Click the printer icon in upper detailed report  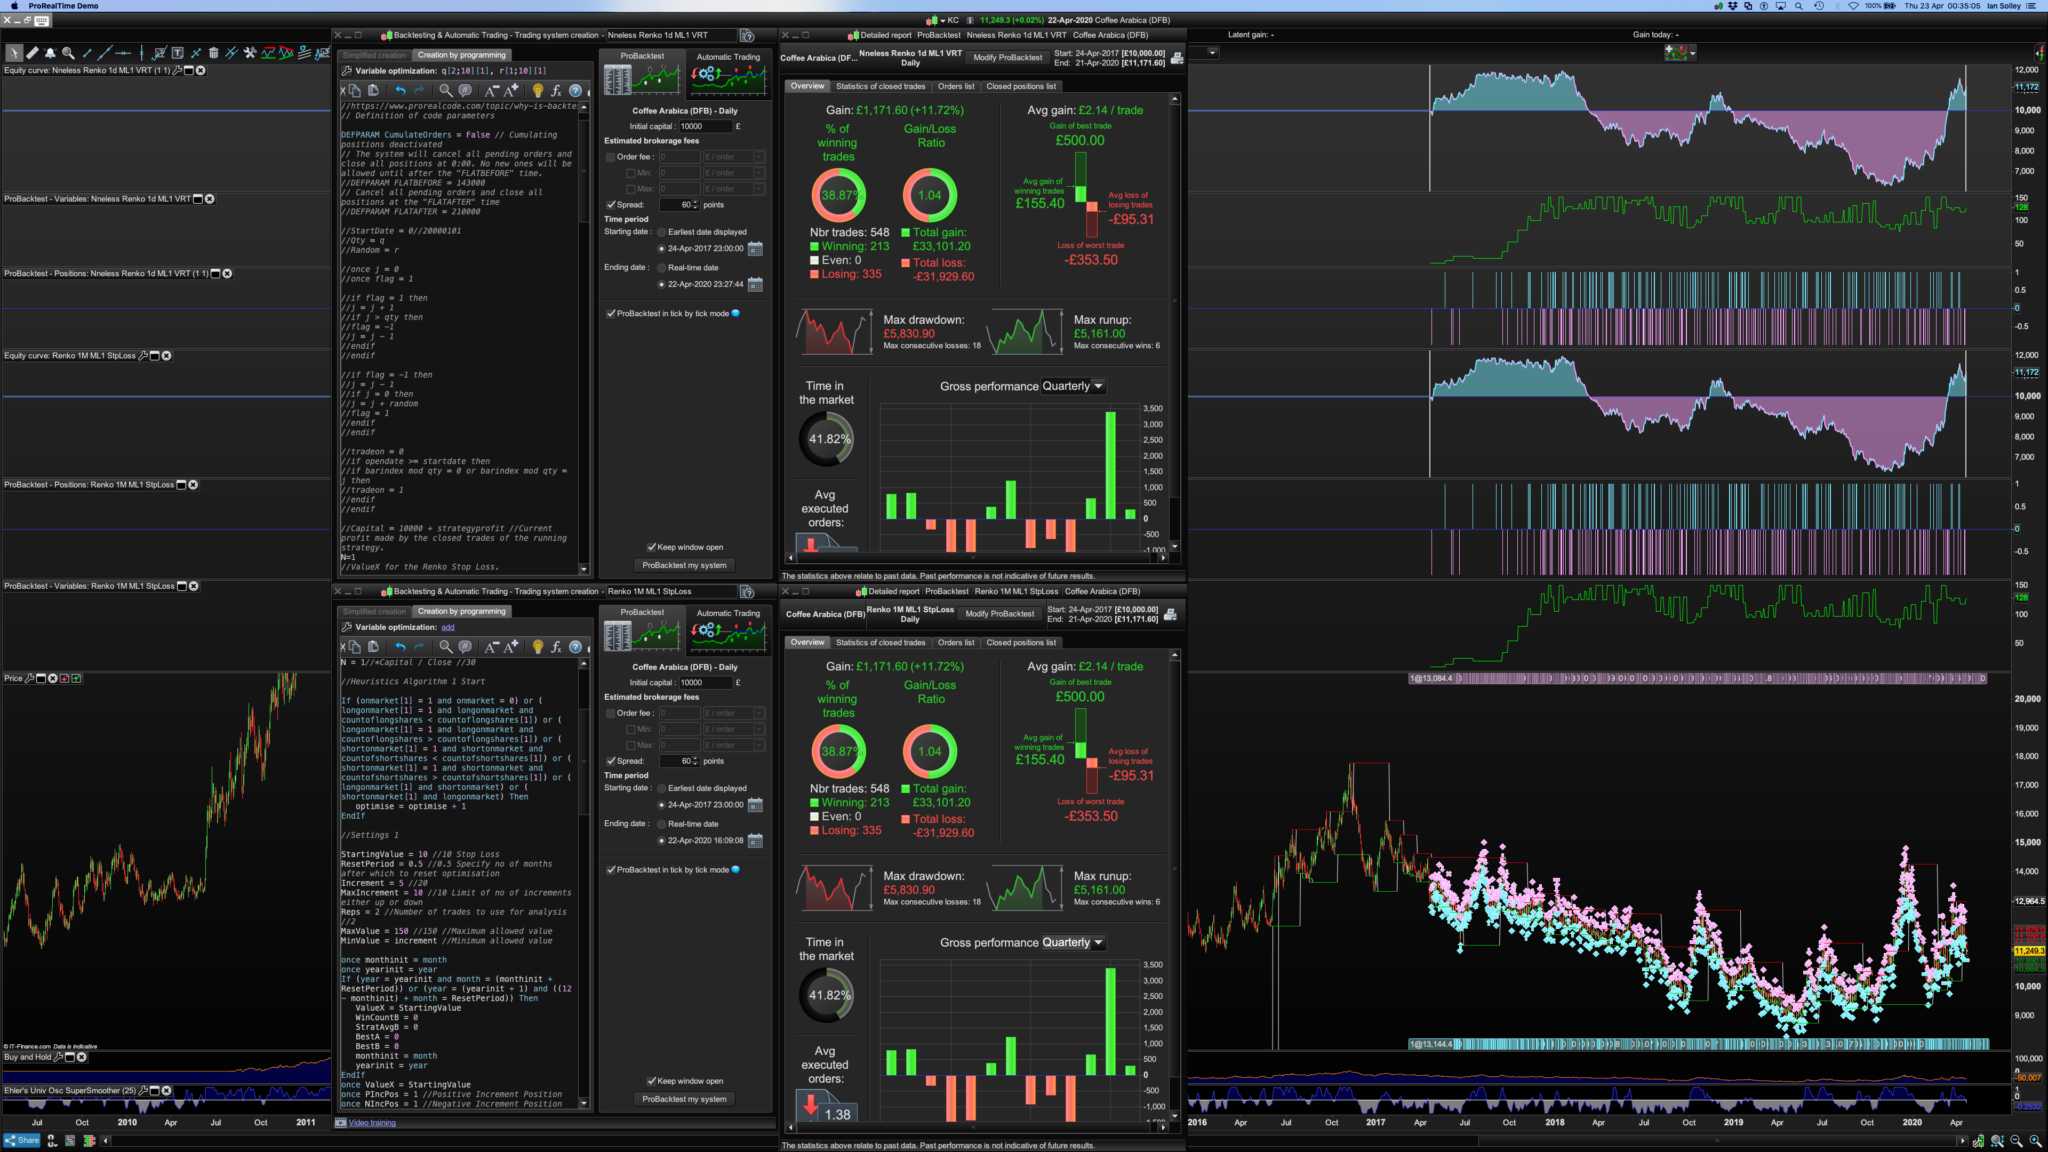[1177, 58]
